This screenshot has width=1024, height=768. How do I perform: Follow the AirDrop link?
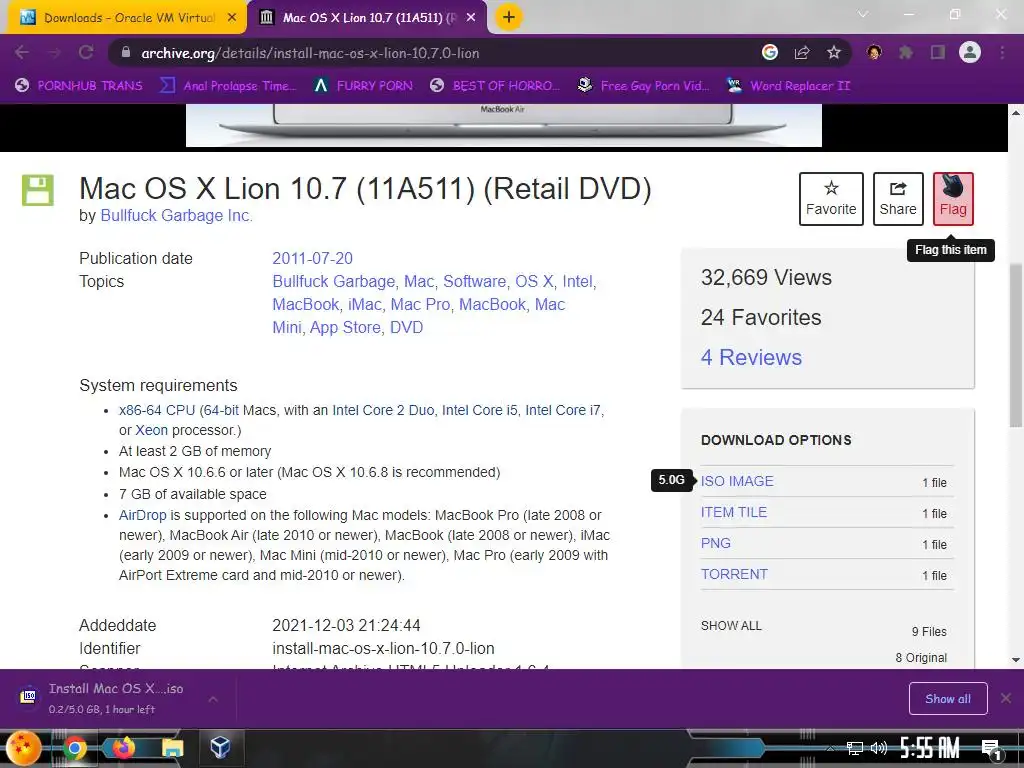tap(142, 515)
